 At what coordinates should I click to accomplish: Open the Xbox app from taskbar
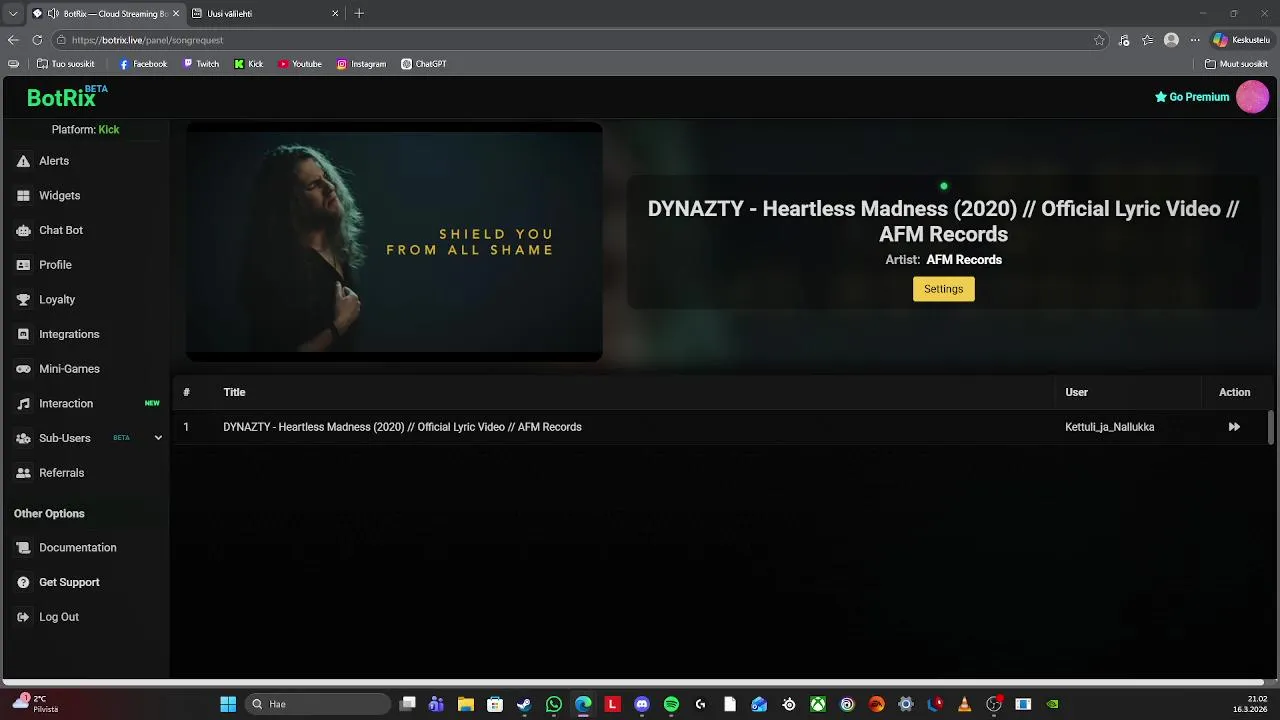tap(818, 704)
